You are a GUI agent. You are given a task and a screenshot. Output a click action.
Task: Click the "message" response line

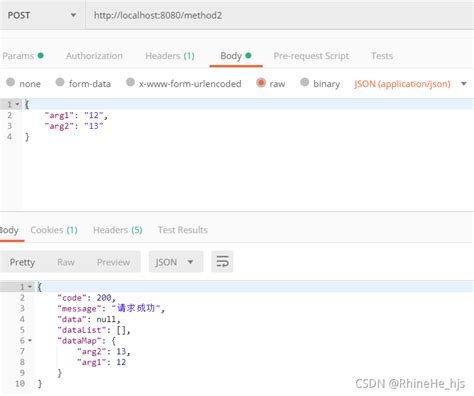click(x=111, y=308)
